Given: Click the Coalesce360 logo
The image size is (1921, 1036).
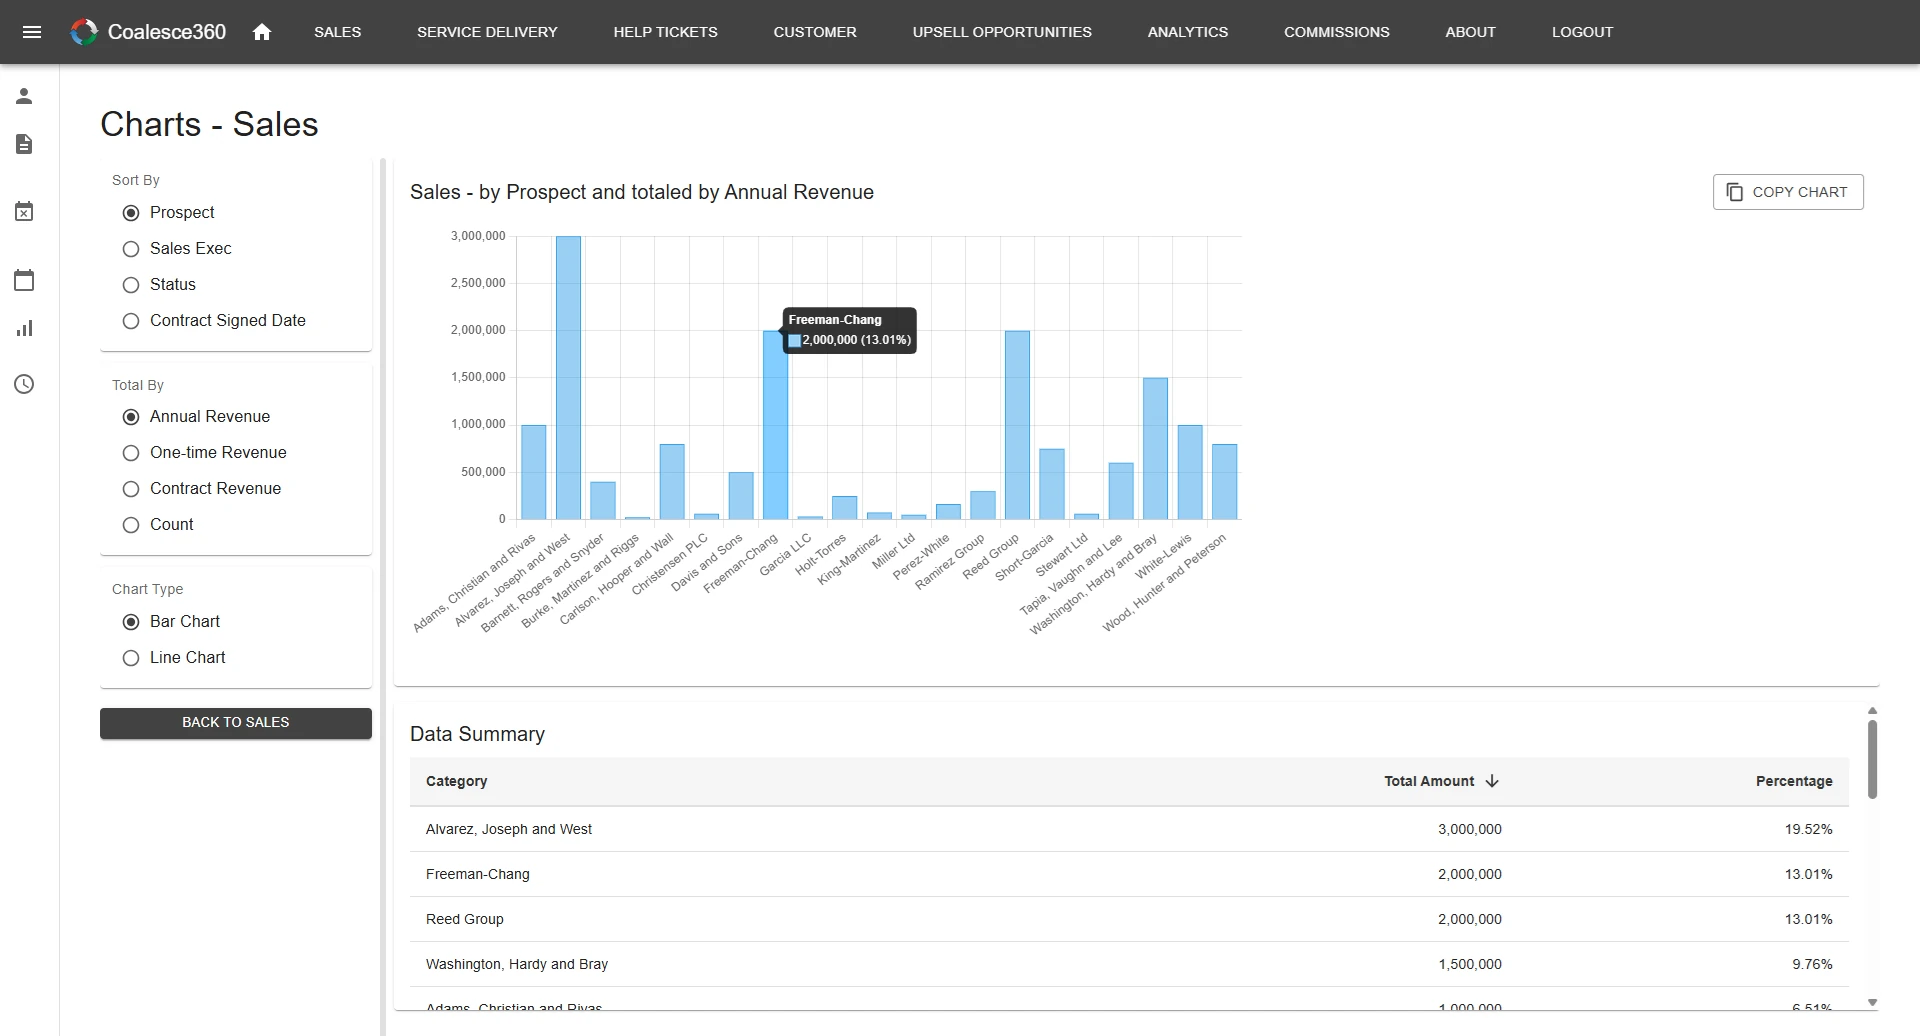Looking at the screenshot, I should 148,31.
